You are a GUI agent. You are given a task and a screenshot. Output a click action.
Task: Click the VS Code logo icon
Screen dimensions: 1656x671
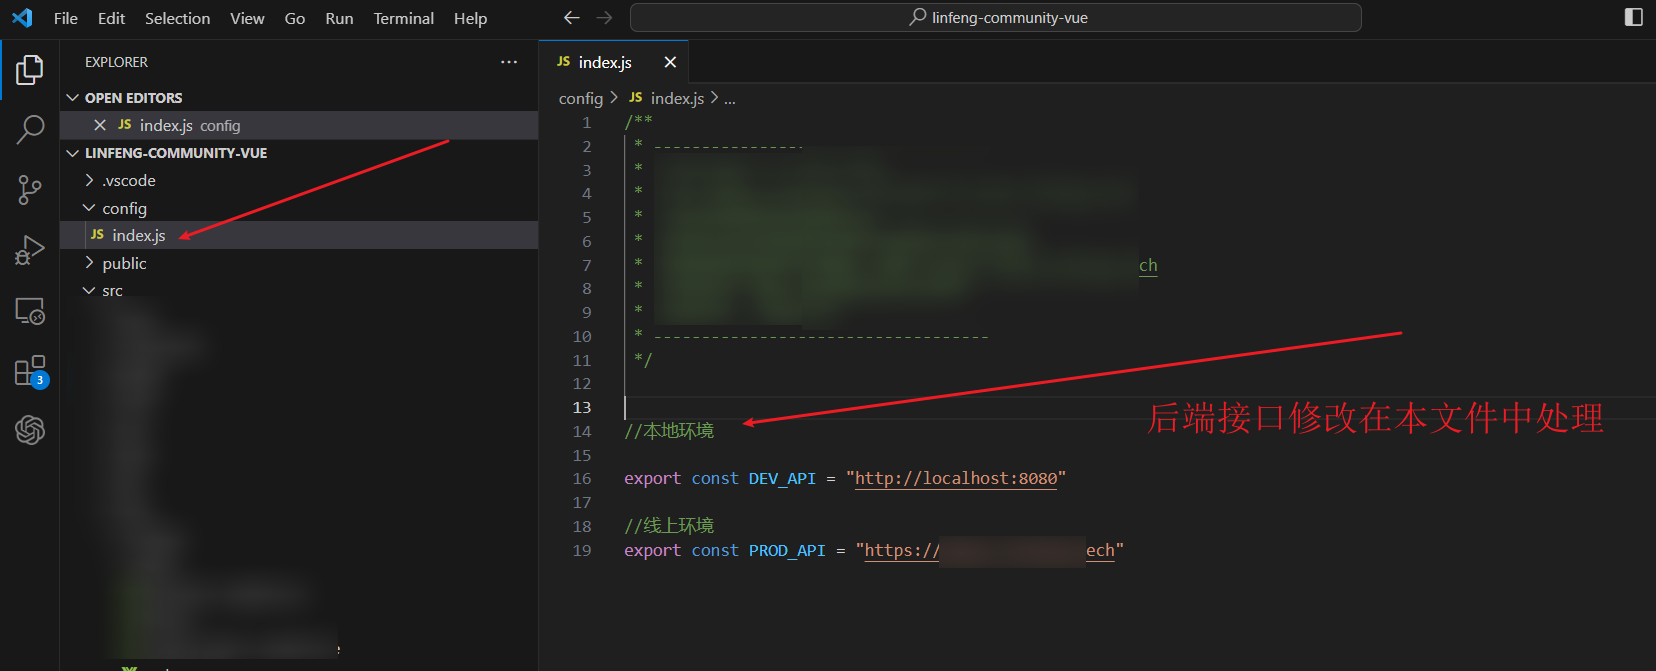click(22, 18)
